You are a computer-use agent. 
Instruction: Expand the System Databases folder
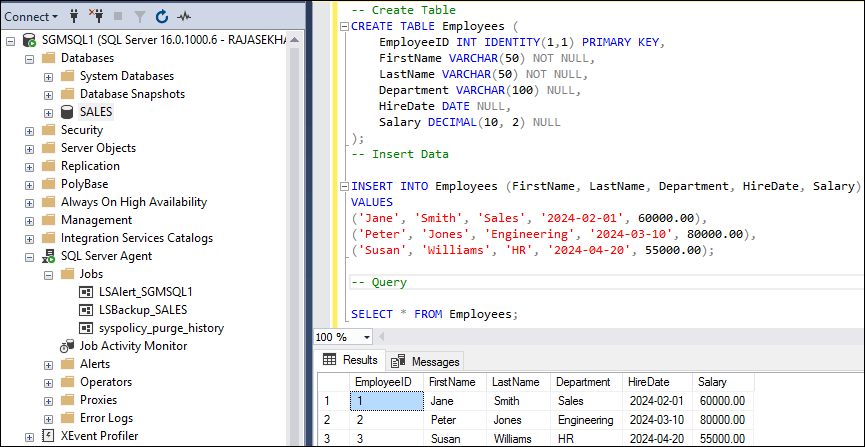49,76
